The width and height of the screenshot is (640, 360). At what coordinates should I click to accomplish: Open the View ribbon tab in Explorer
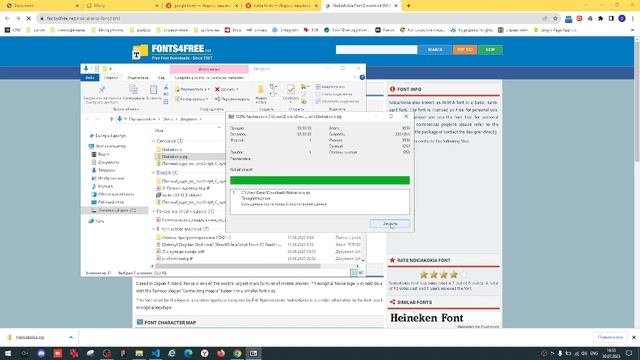162,78
